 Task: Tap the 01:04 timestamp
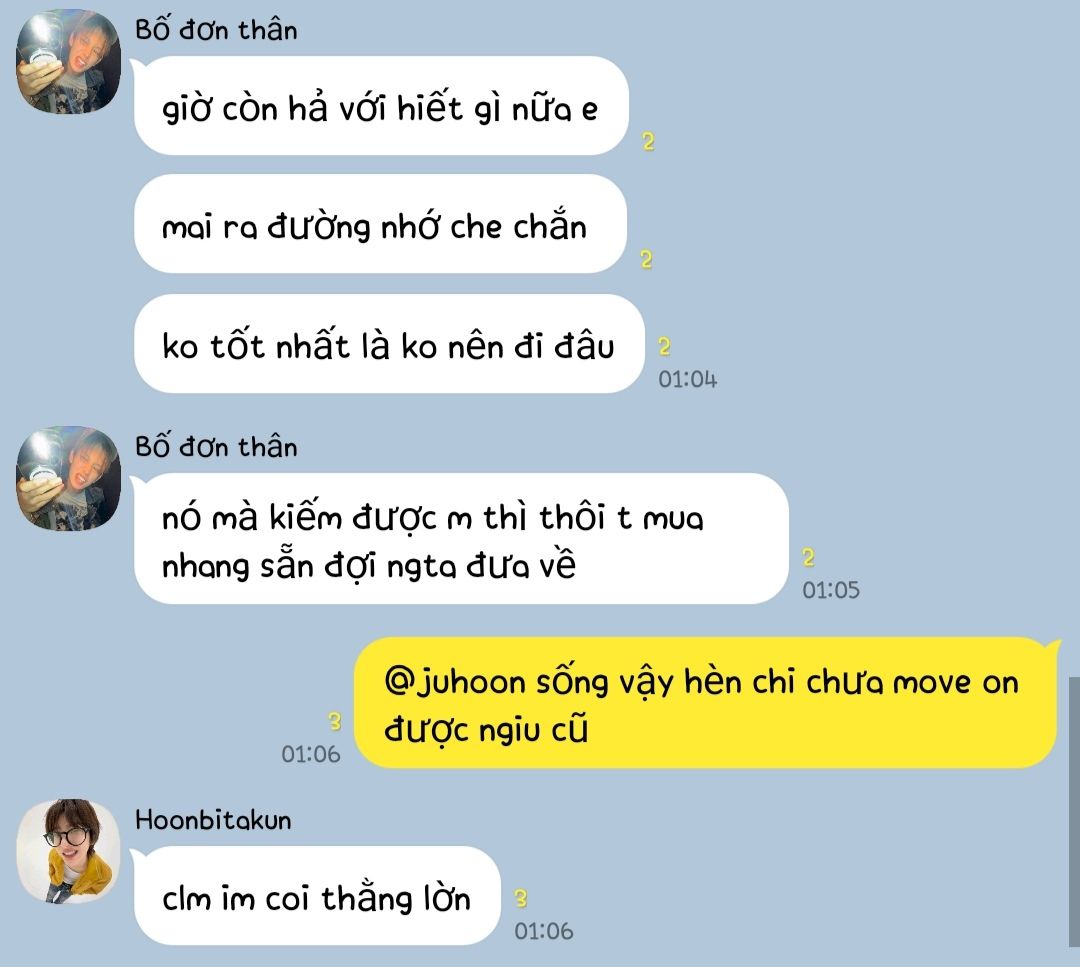pos(687,379)
